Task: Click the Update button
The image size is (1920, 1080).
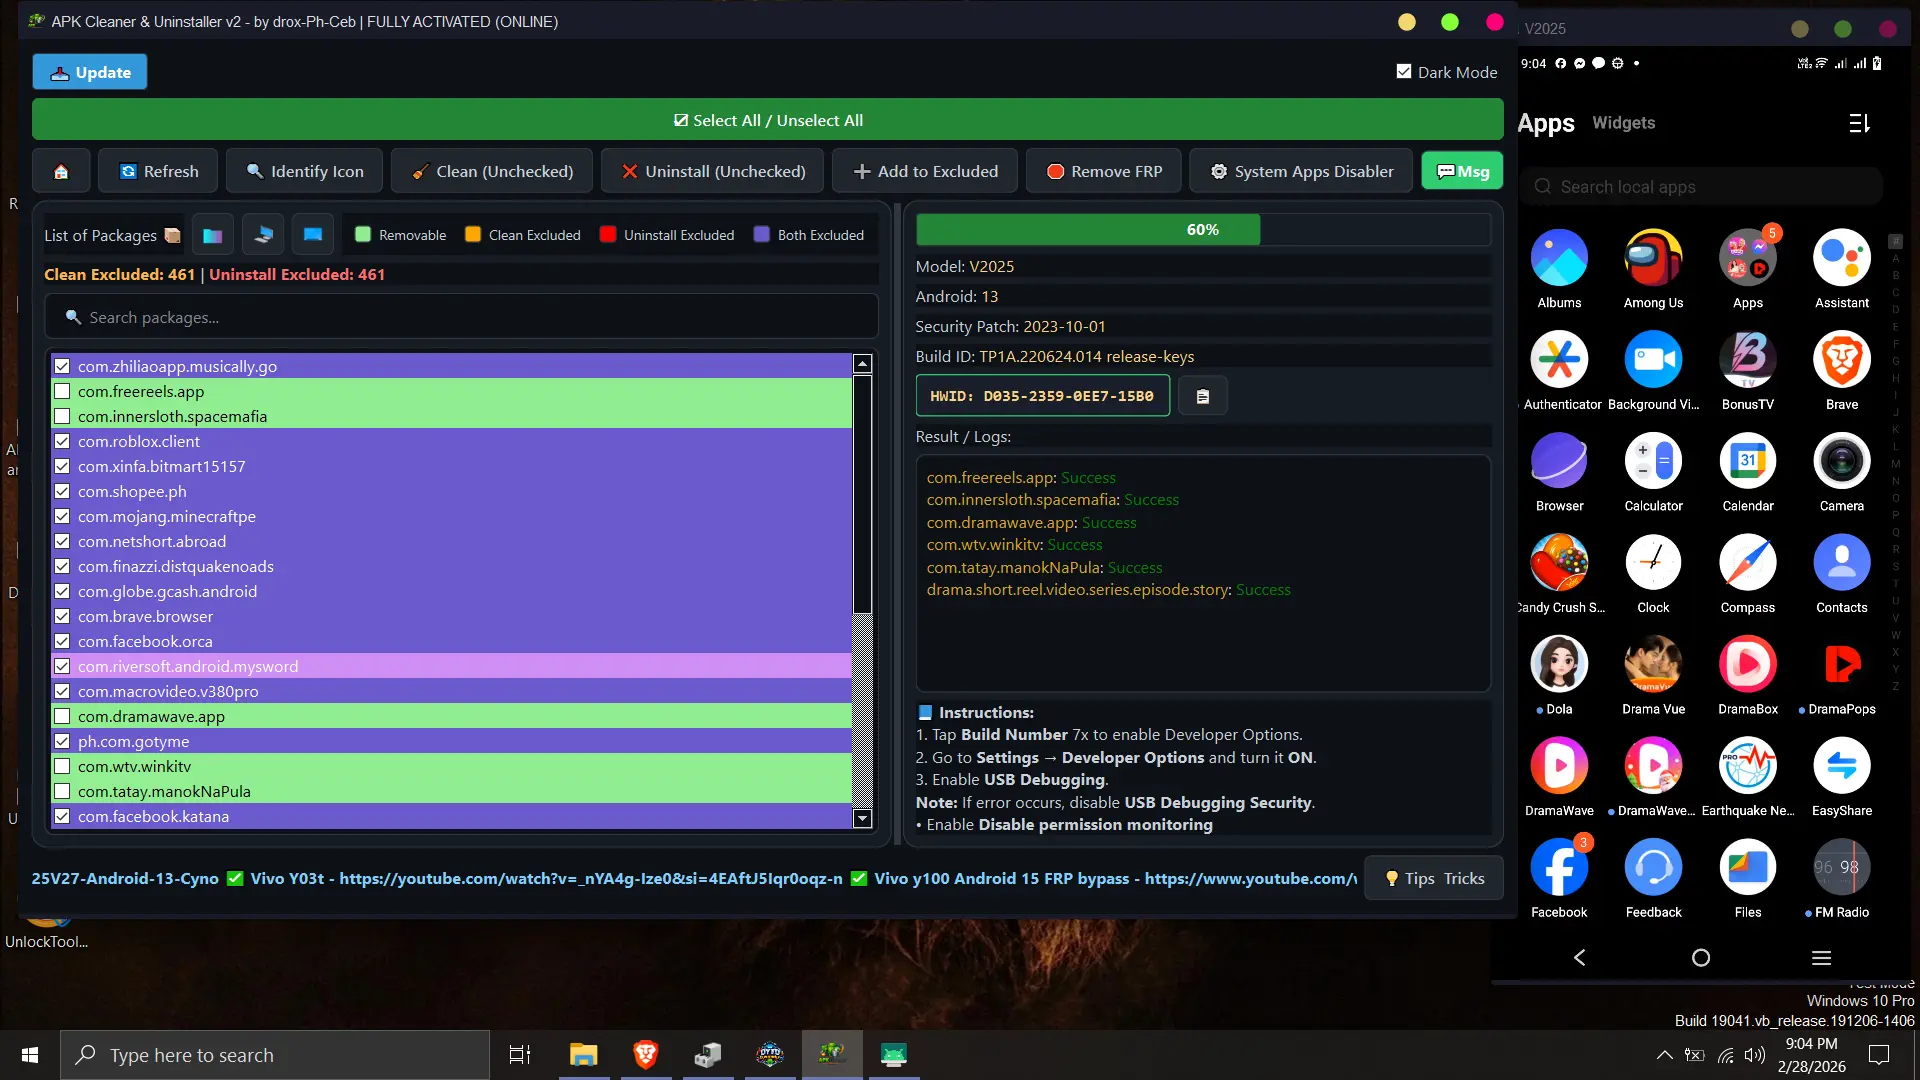Action: click(90, 72)
